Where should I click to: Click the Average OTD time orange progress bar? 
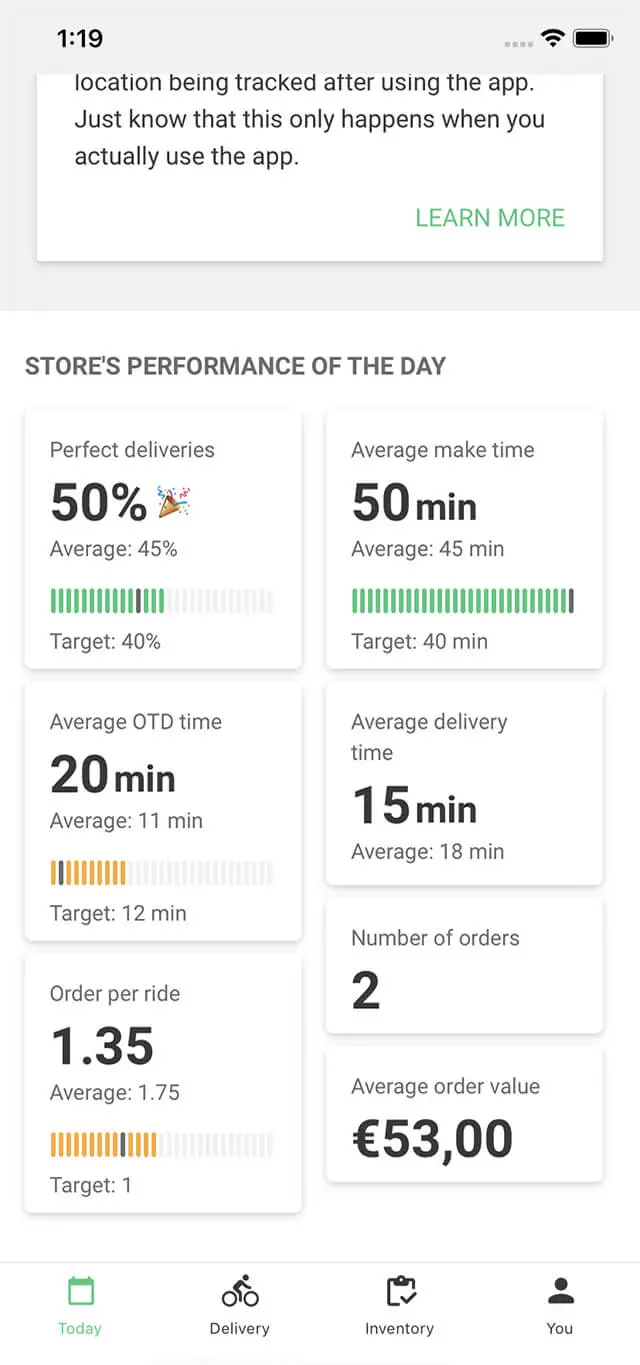pyautogui.click(x=161, y=873)
